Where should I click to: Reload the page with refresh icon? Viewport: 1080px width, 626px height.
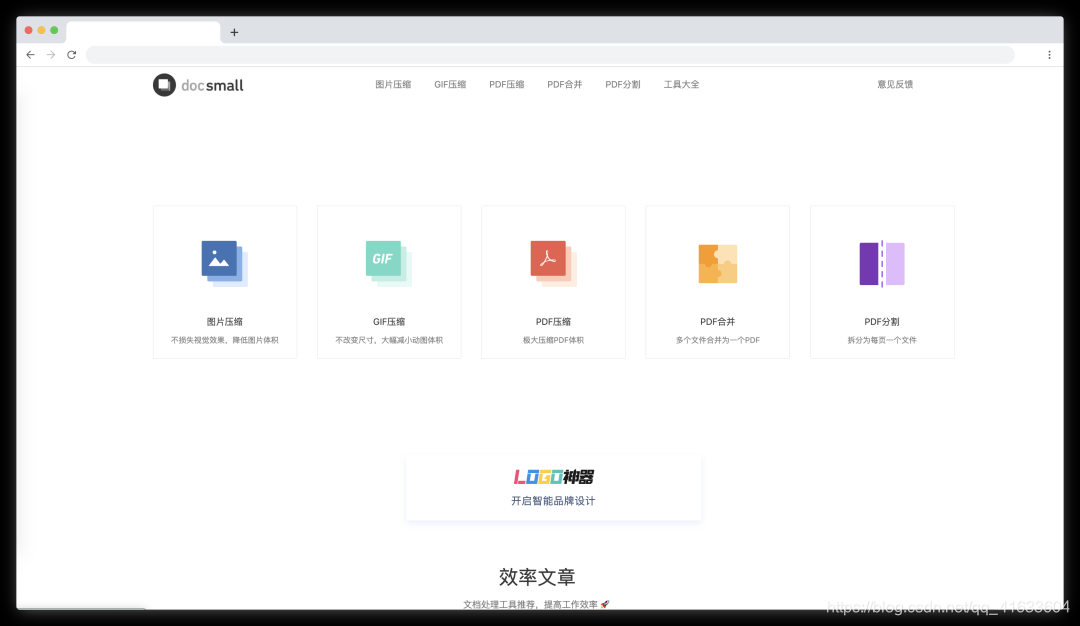72,54
